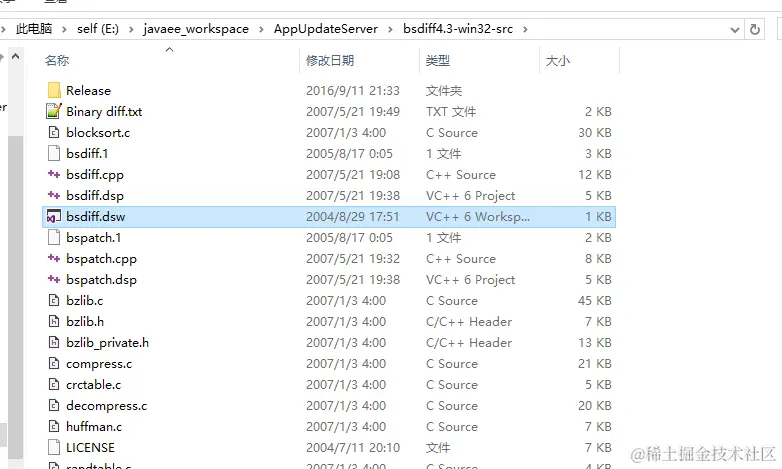Image resolution: width=782 pixels, height=469 pixels.
Task: Sort by 大小 column header
Action: pos(558,60)
